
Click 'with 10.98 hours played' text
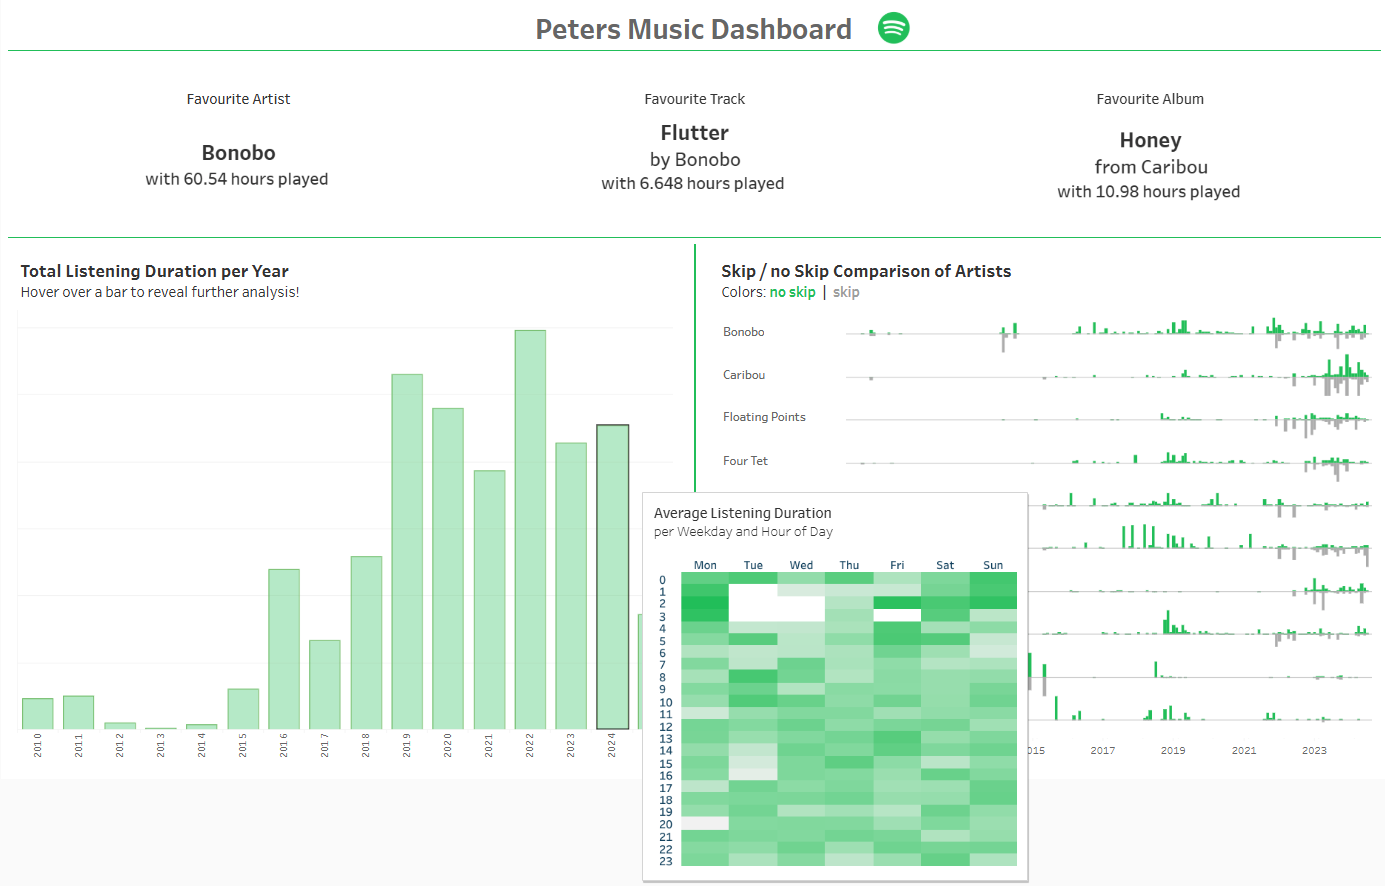[1149, 191]
